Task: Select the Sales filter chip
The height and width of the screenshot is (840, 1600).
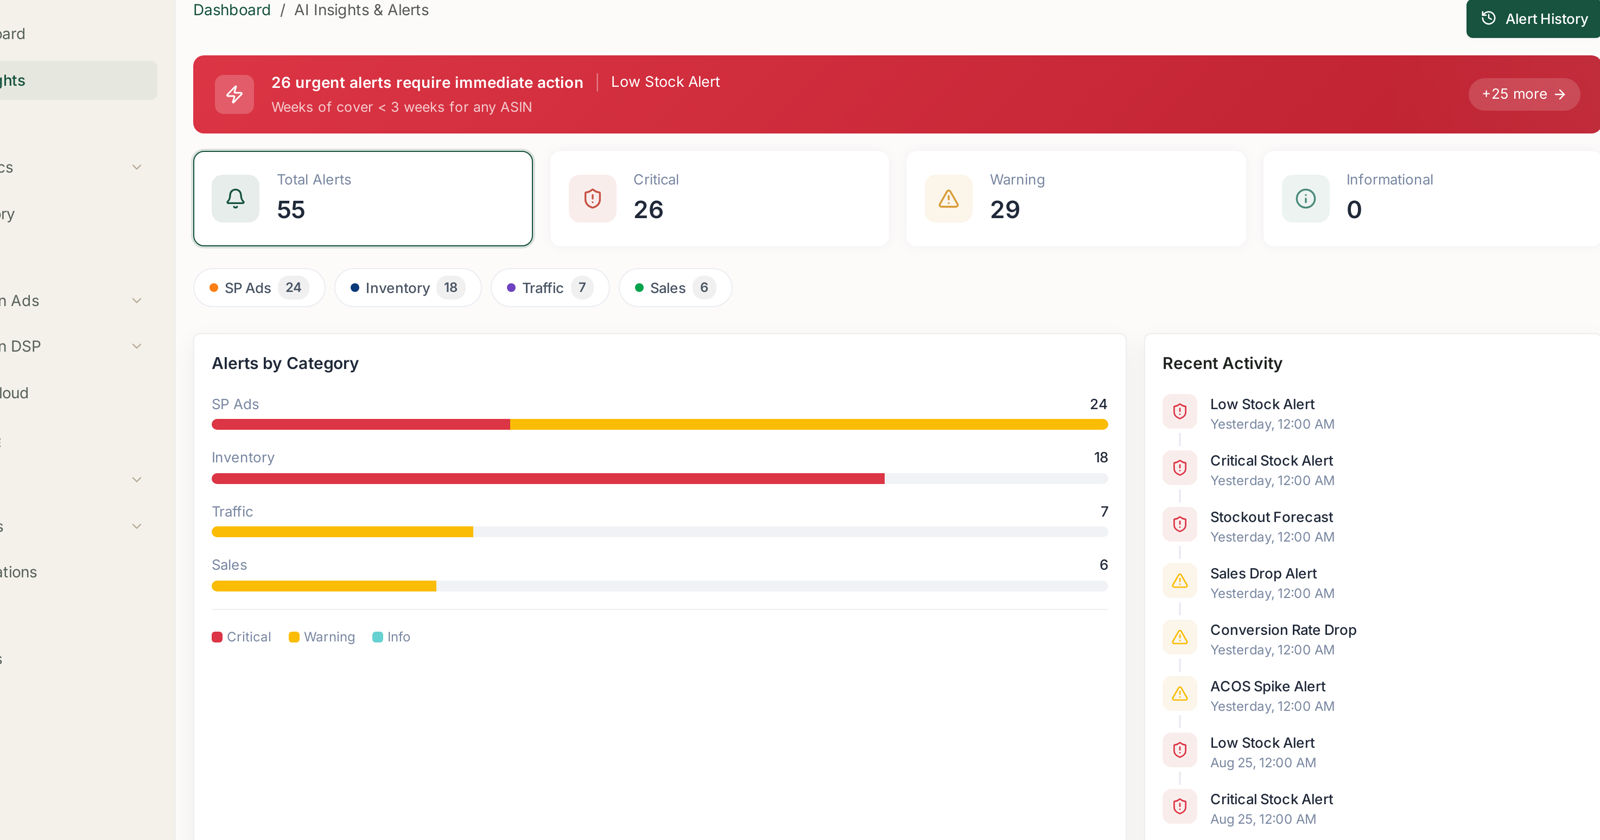Action: click(675, 288)
